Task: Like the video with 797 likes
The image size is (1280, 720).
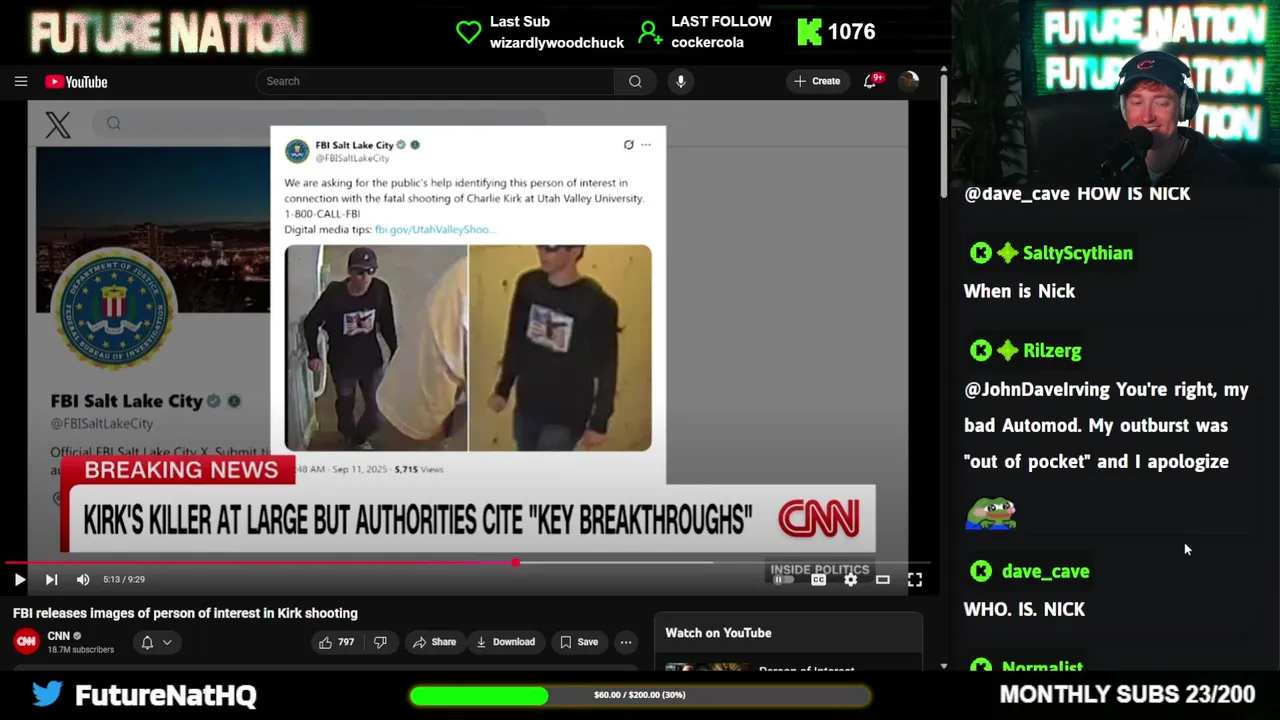Action: coord(336,642)
